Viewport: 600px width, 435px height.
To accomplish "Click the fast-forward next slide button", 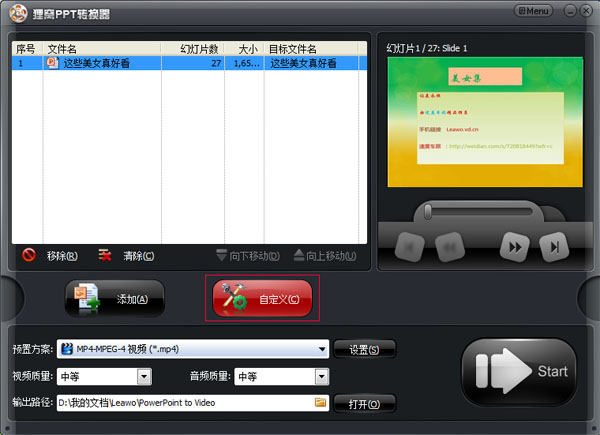I will pyautogui.click(x=515, y=248).
